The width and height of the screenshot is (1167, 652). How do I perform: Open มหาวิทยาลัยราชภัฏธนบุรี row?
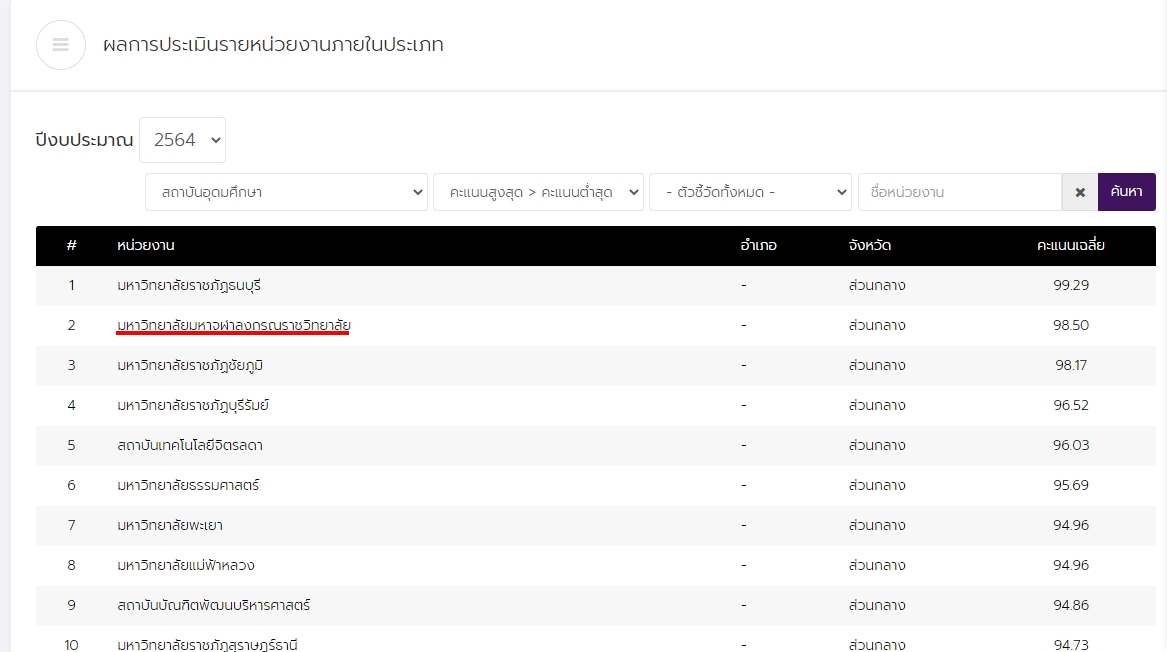pos(595,286)
